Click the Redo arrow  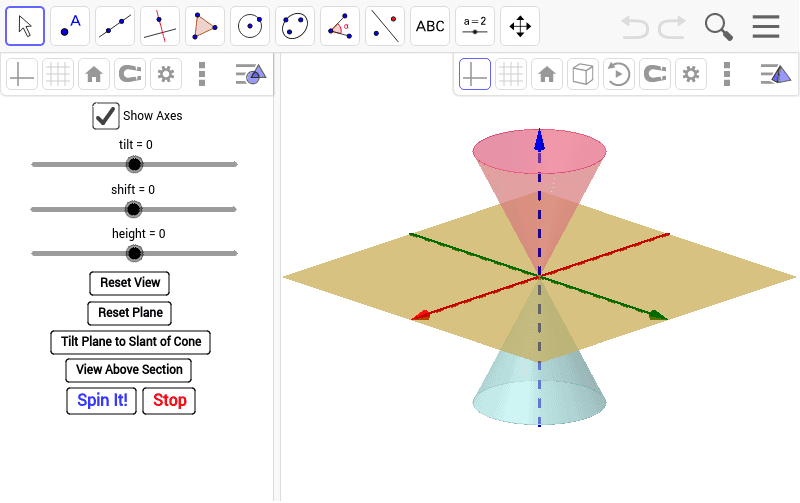671,27
